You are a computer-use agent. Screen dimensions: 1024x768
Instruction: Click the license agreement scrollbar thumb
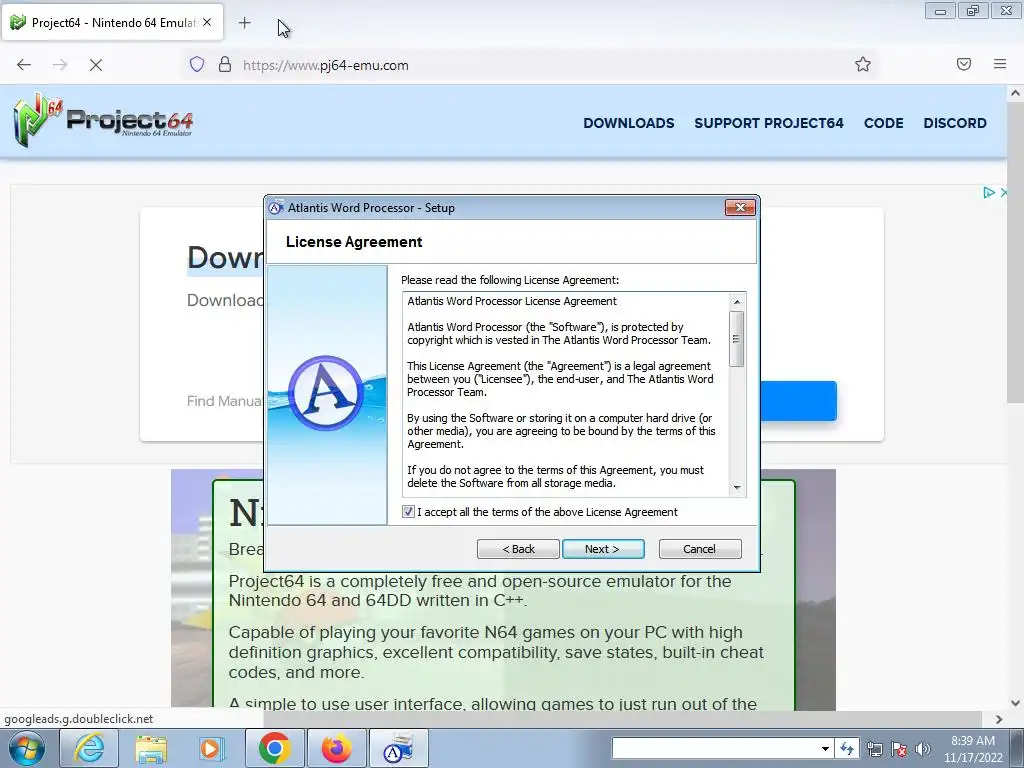tap(737, 339)
